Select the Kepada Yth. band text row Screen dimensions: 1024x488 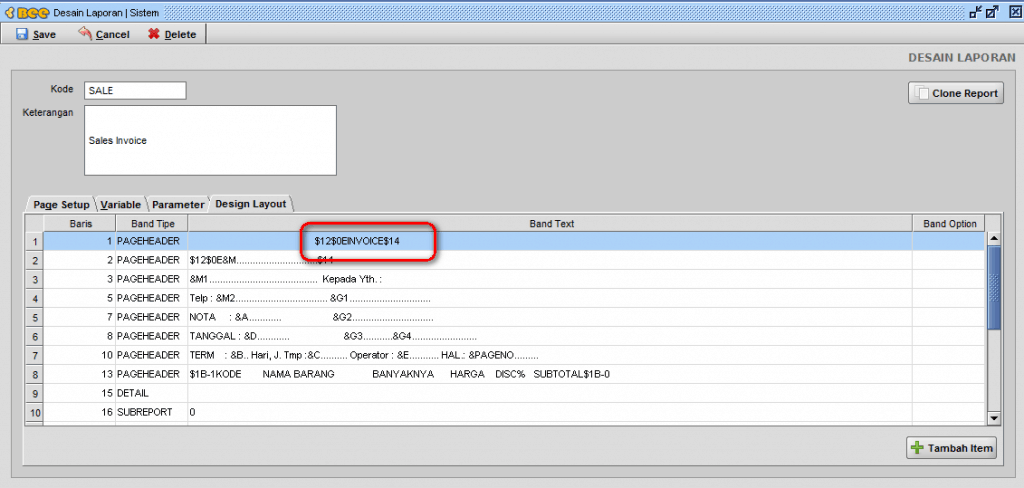tap(550, 279)
